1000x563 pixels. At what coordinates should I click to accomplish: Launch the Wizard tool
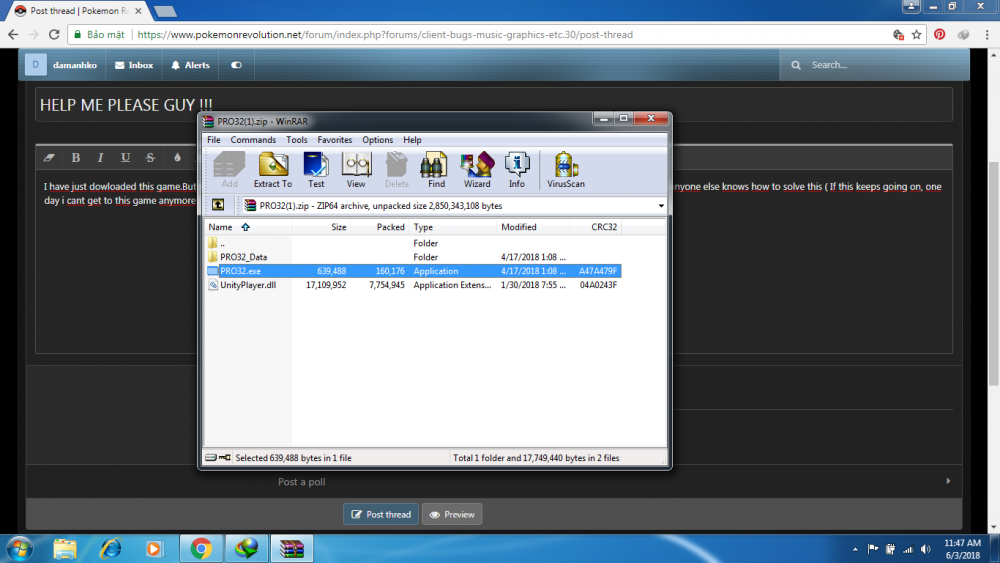coord(477,169)
